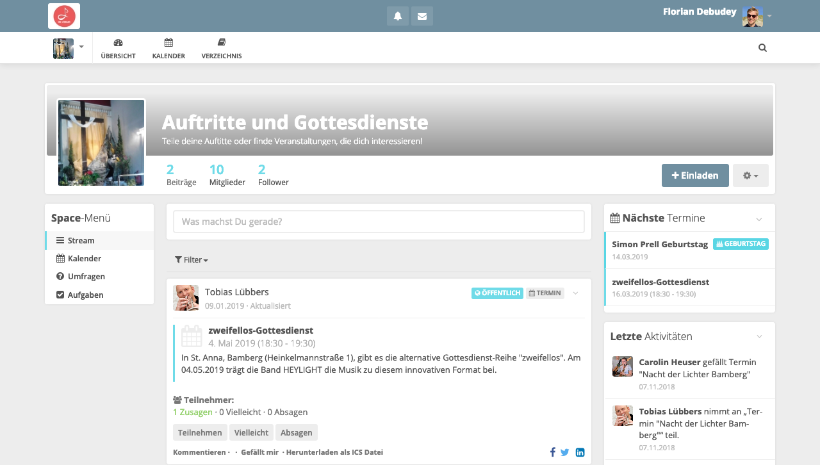Click Tobias Lübbers activity avatar
The image size is (820, 465).
tap(622, 416)
